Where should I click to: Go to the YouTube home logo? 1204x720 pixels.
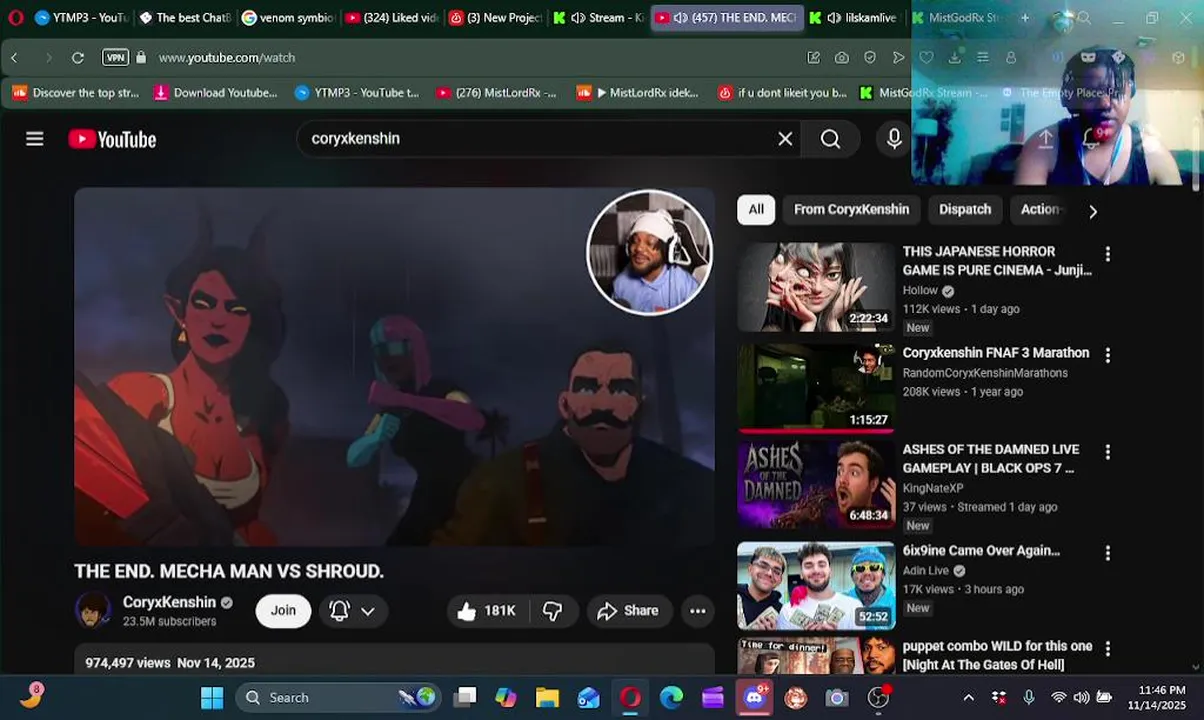[112, 139]
